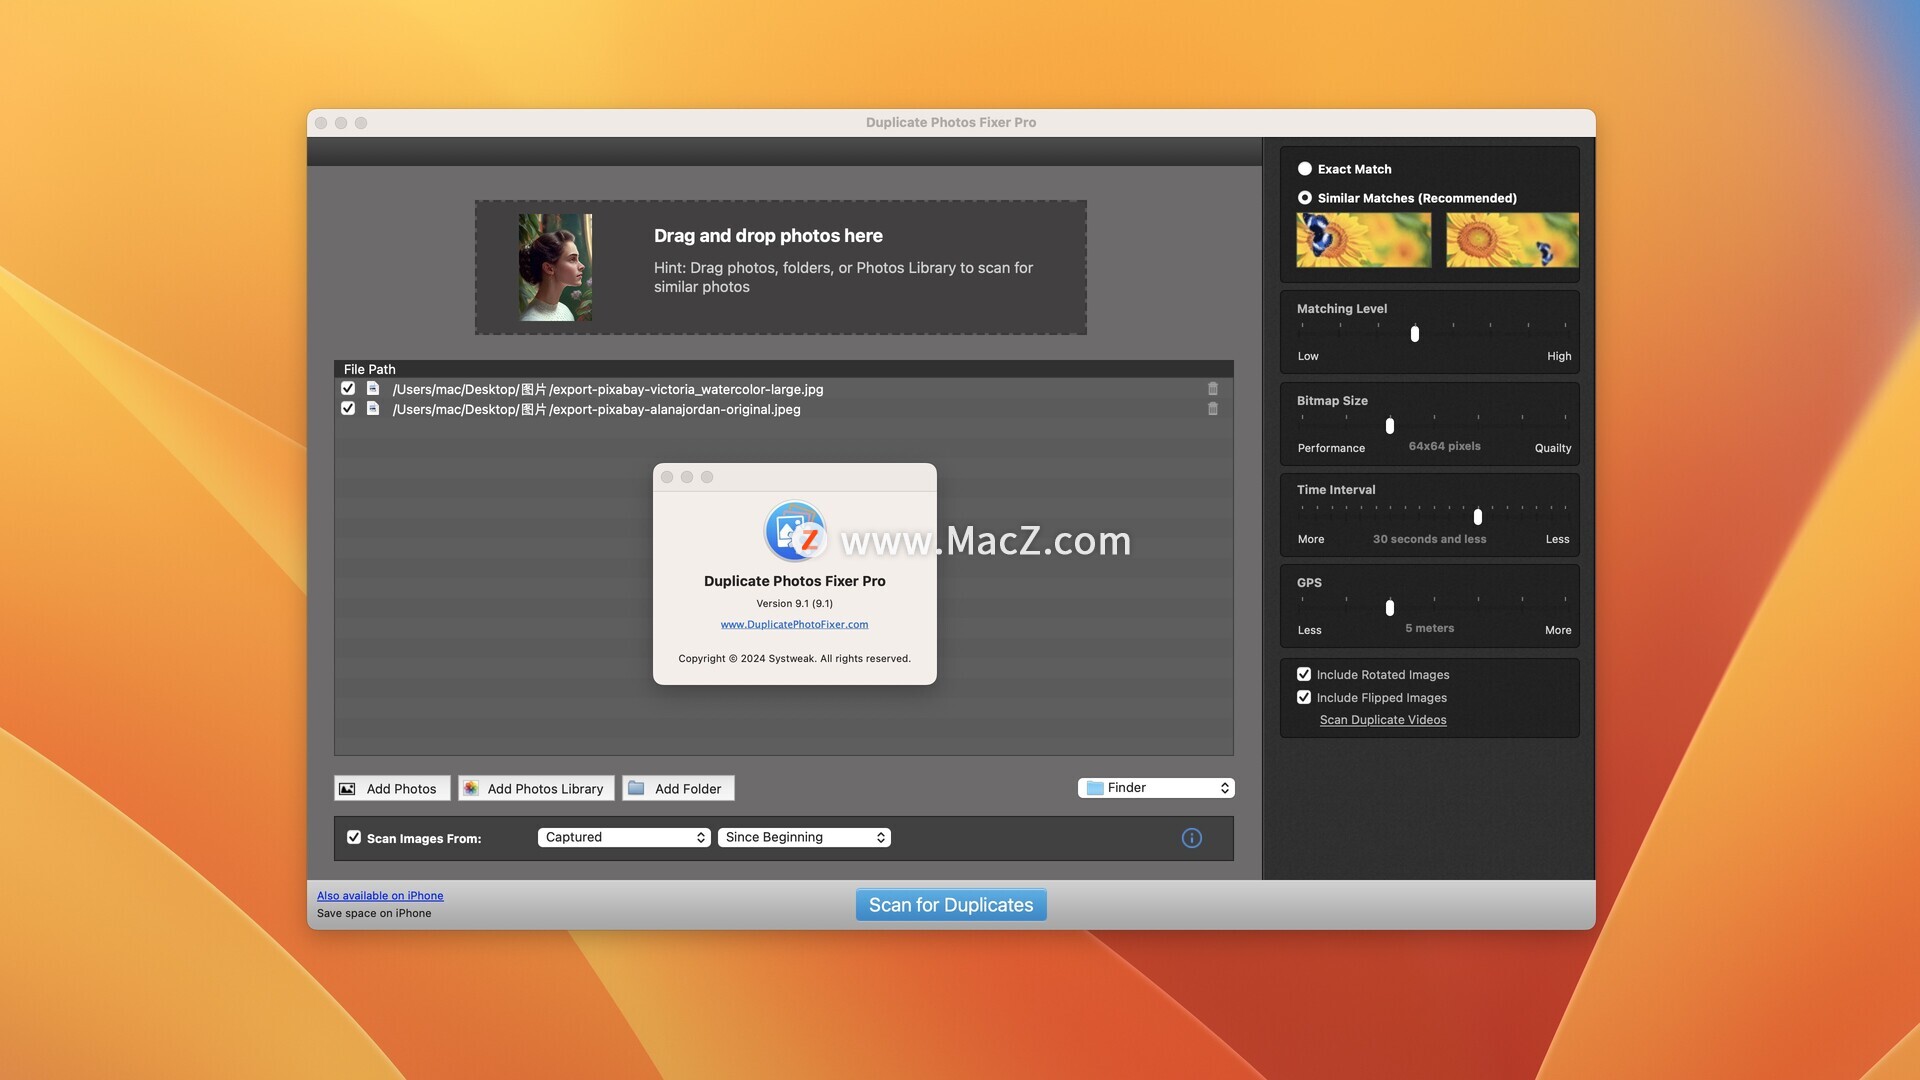
Task: Close the About dialog window
Action: pyautogui.click(x=667, y=477)
